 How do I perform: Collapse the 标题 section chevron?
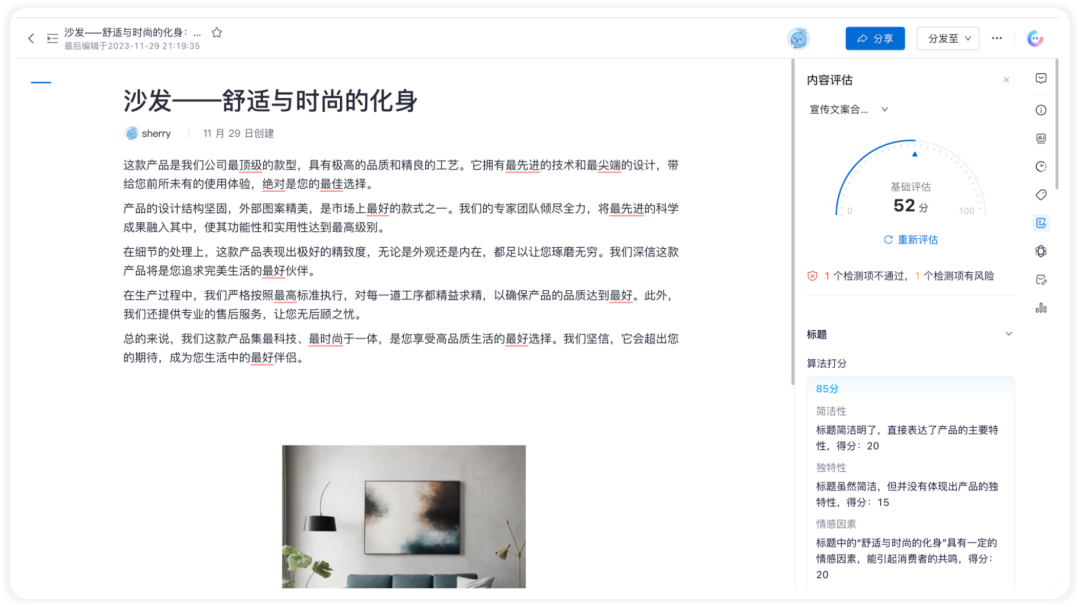[x=1008, y=334]
